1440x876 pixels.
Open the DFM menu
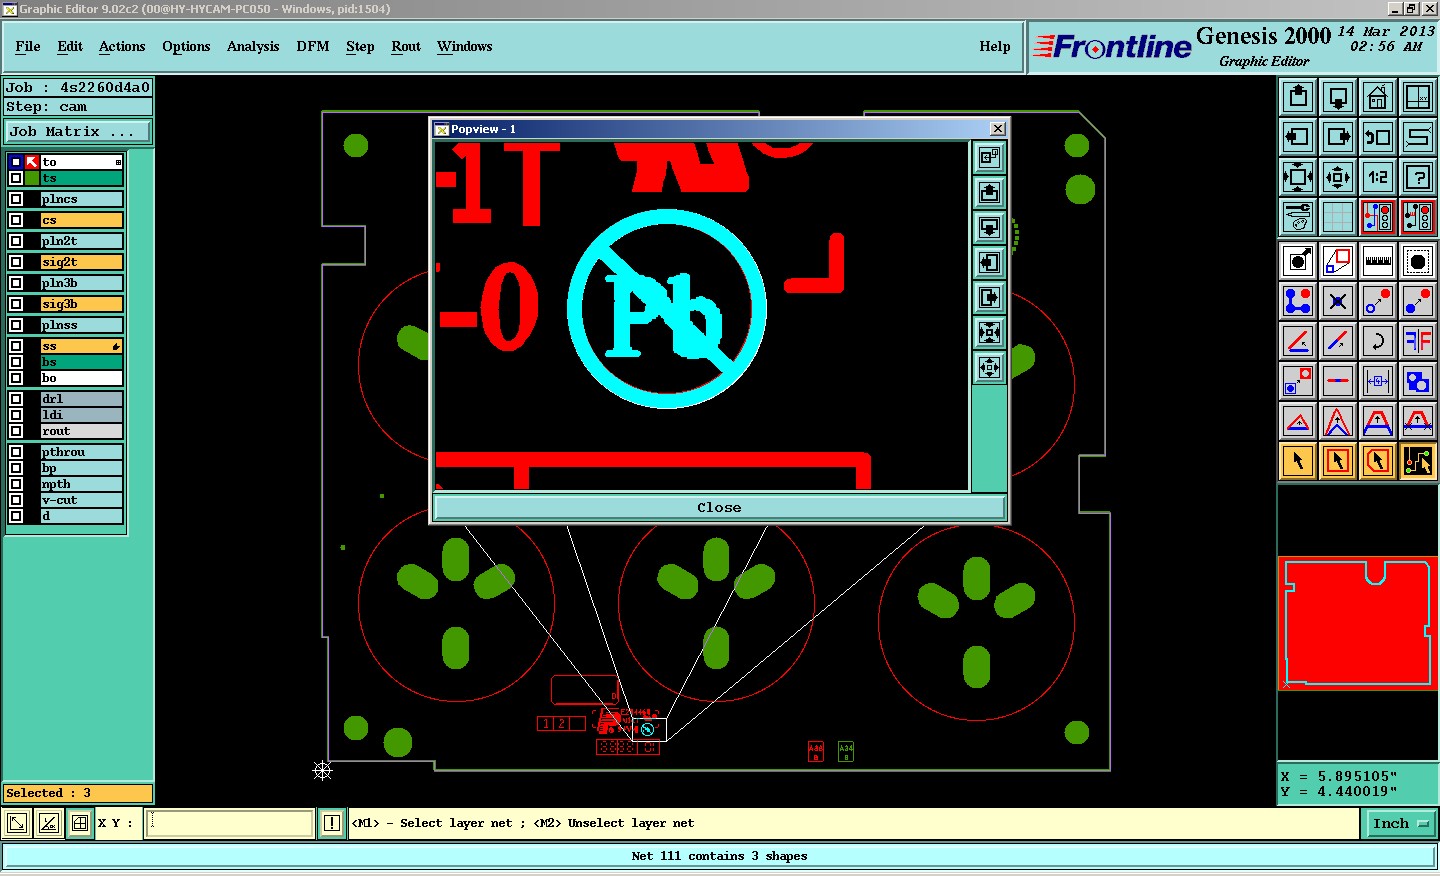pos(313,46)
